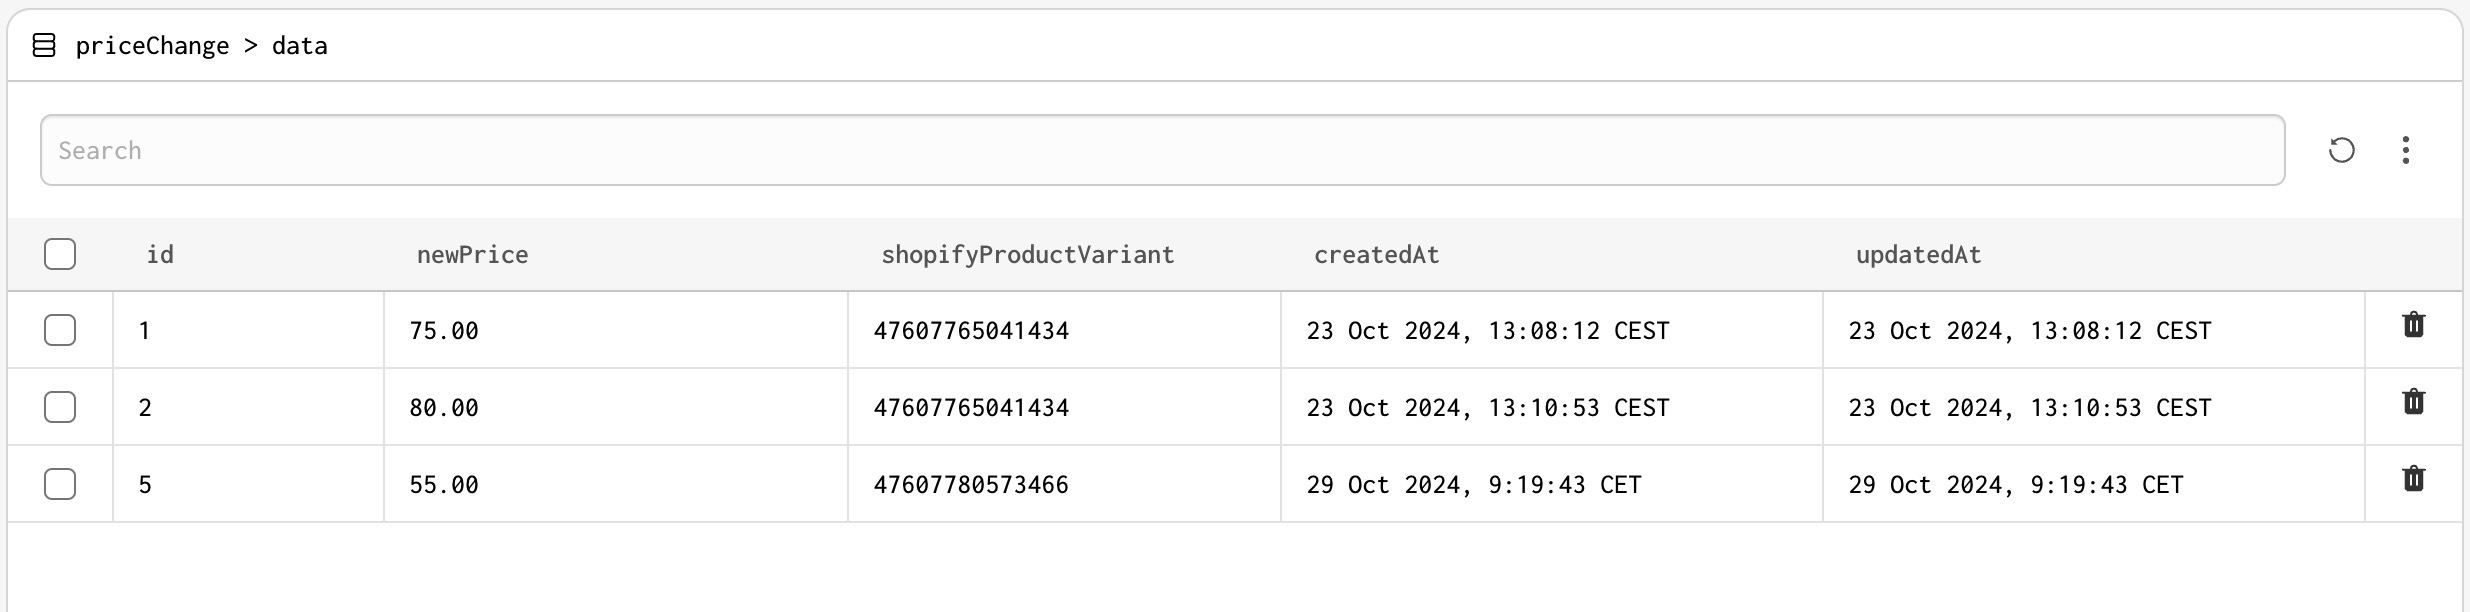
Task: Click the database table icon beside priceChange
Action: 44,46
